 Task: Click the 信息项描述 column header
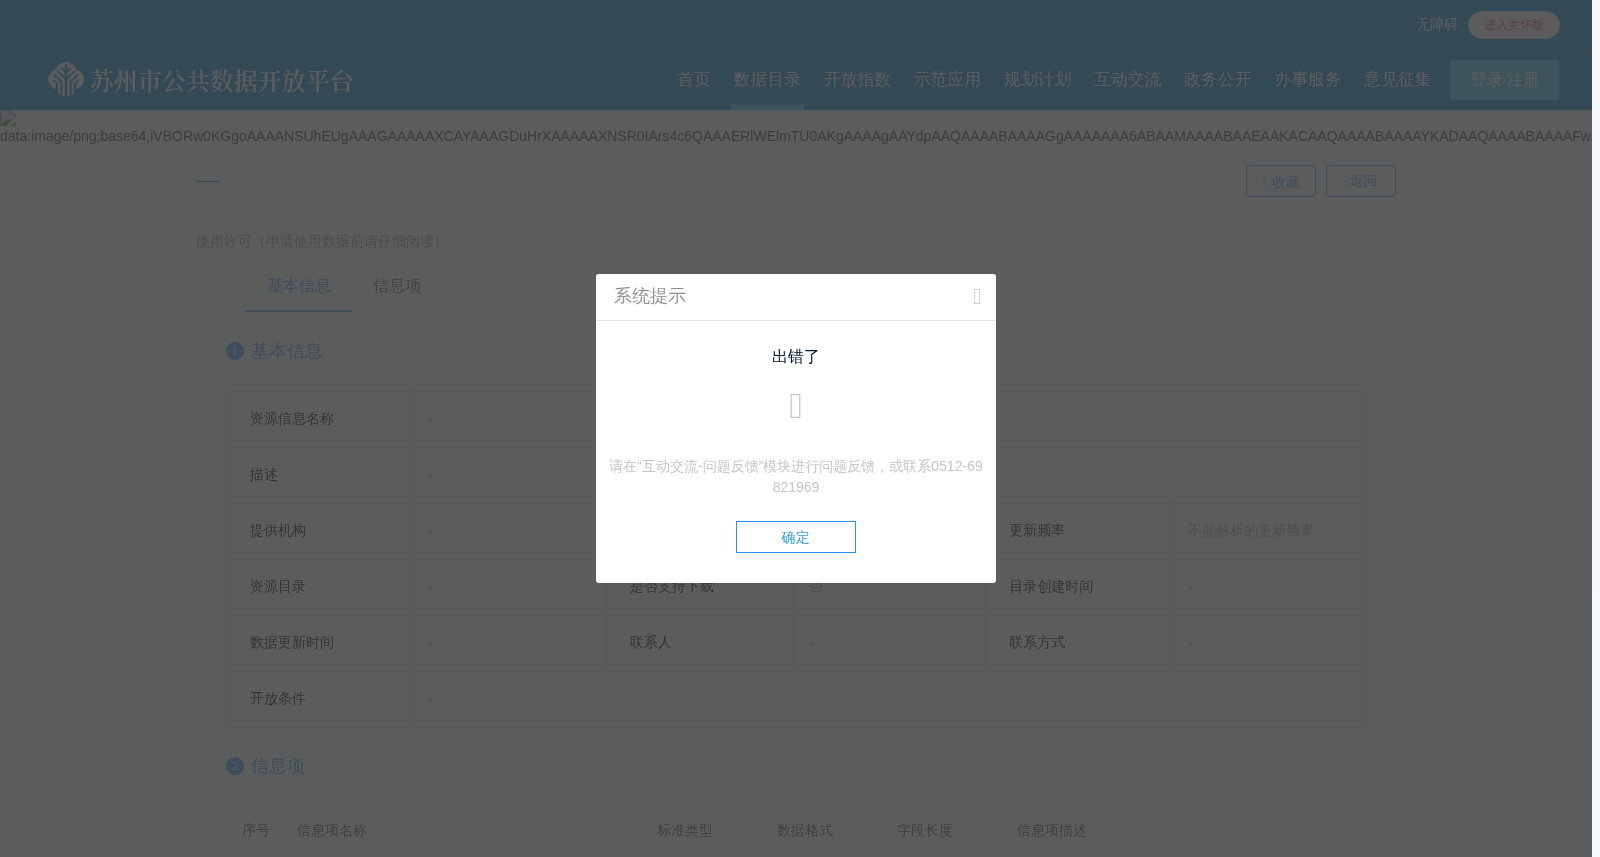pyautogui.click(x=1052, y=831)
